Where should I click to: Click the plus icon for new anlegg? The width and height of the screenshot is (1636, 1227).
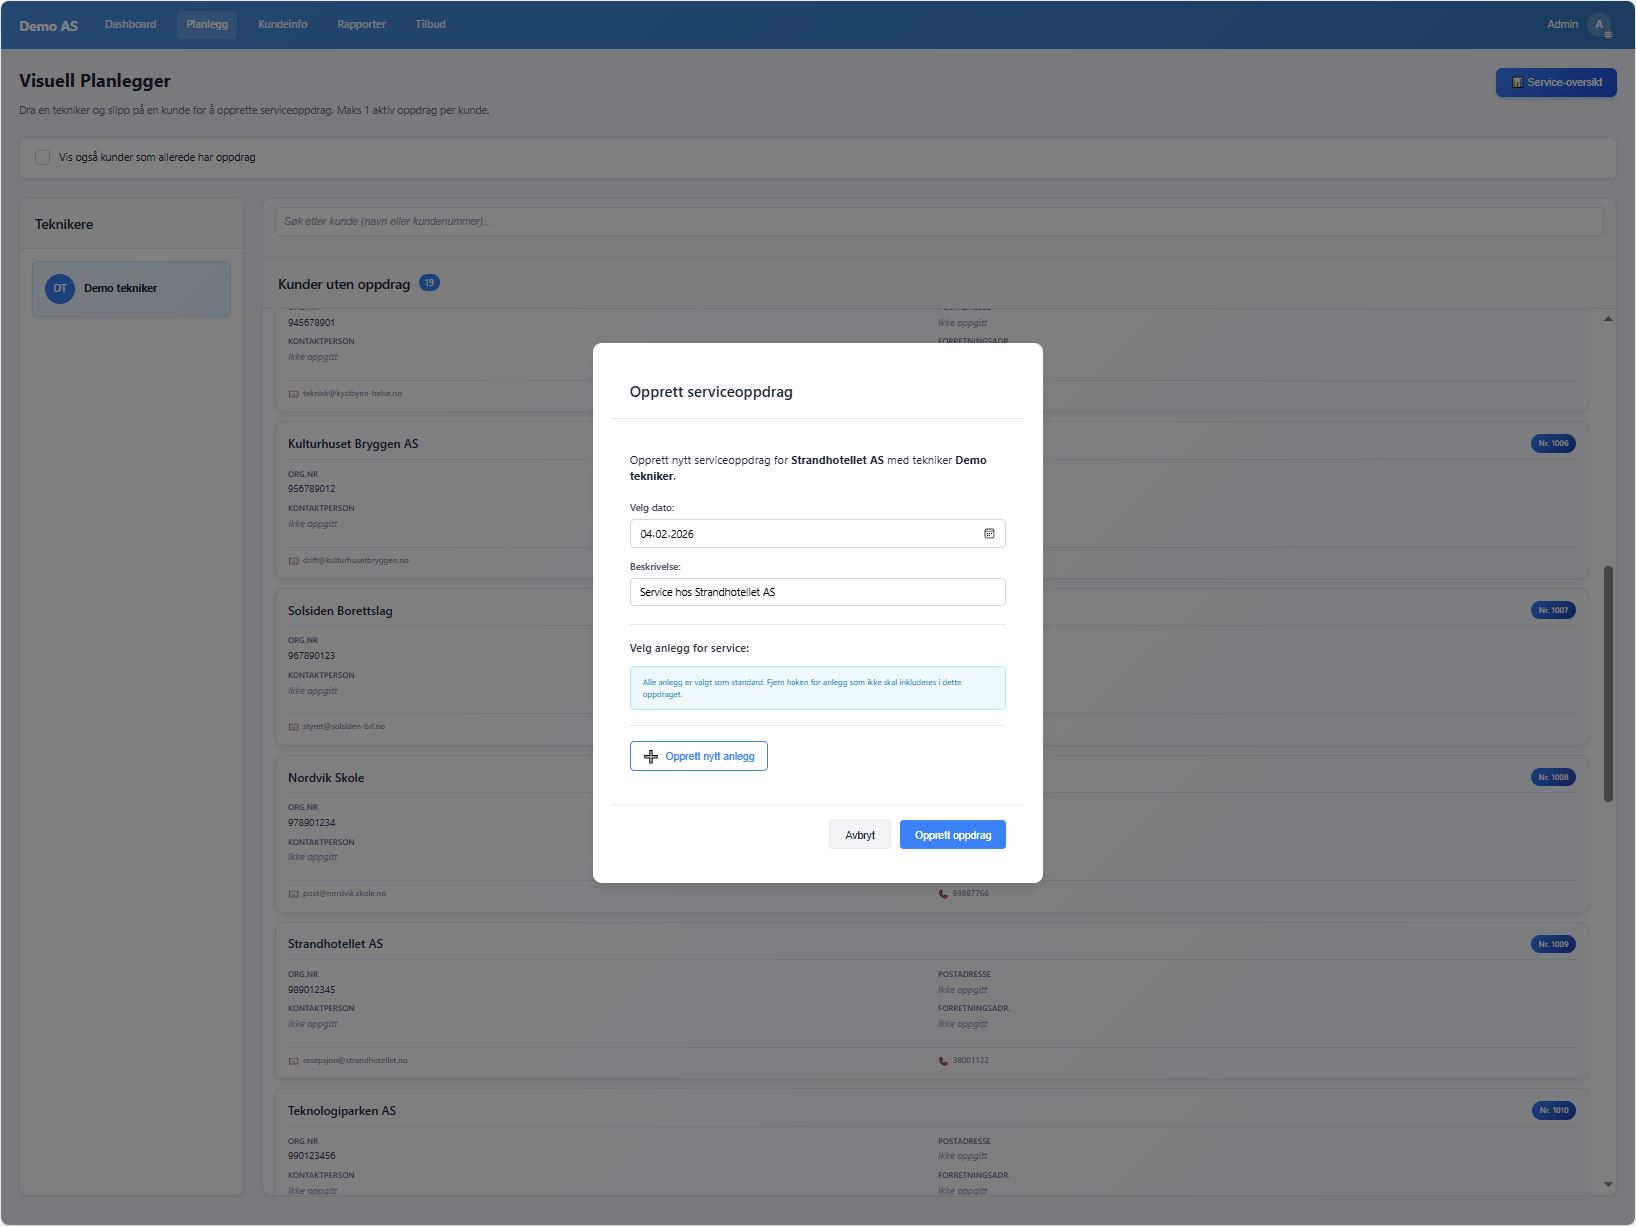pos(651,757)
